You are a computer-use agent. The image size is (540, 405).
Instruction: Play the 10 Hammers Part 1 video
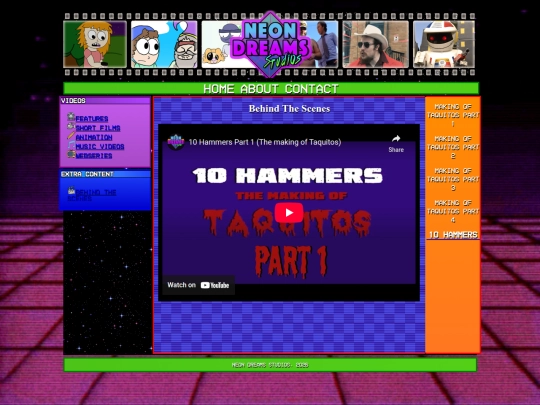tap(289, 212)
